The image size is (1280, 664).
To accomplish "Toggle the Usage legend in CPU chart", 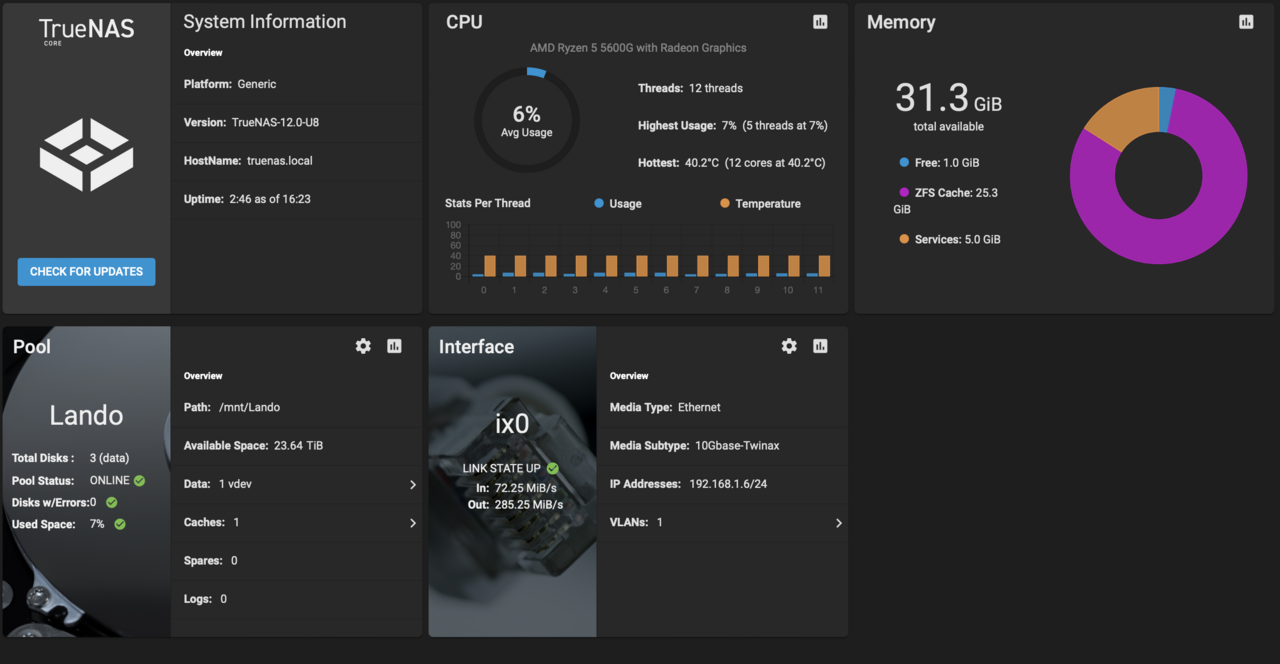I will pos(618,204).
